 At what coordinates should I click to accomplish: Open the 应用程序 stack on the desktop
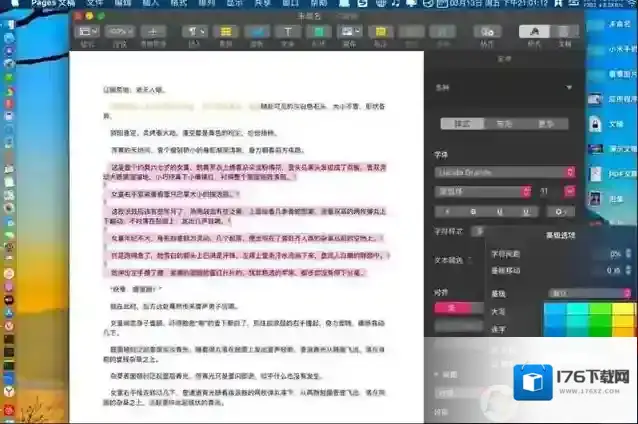tap(612, 99)
